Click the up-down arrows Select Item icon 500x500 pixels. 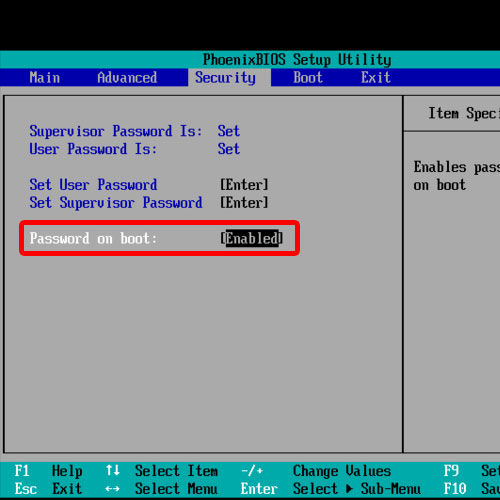(x=113, y=471)
